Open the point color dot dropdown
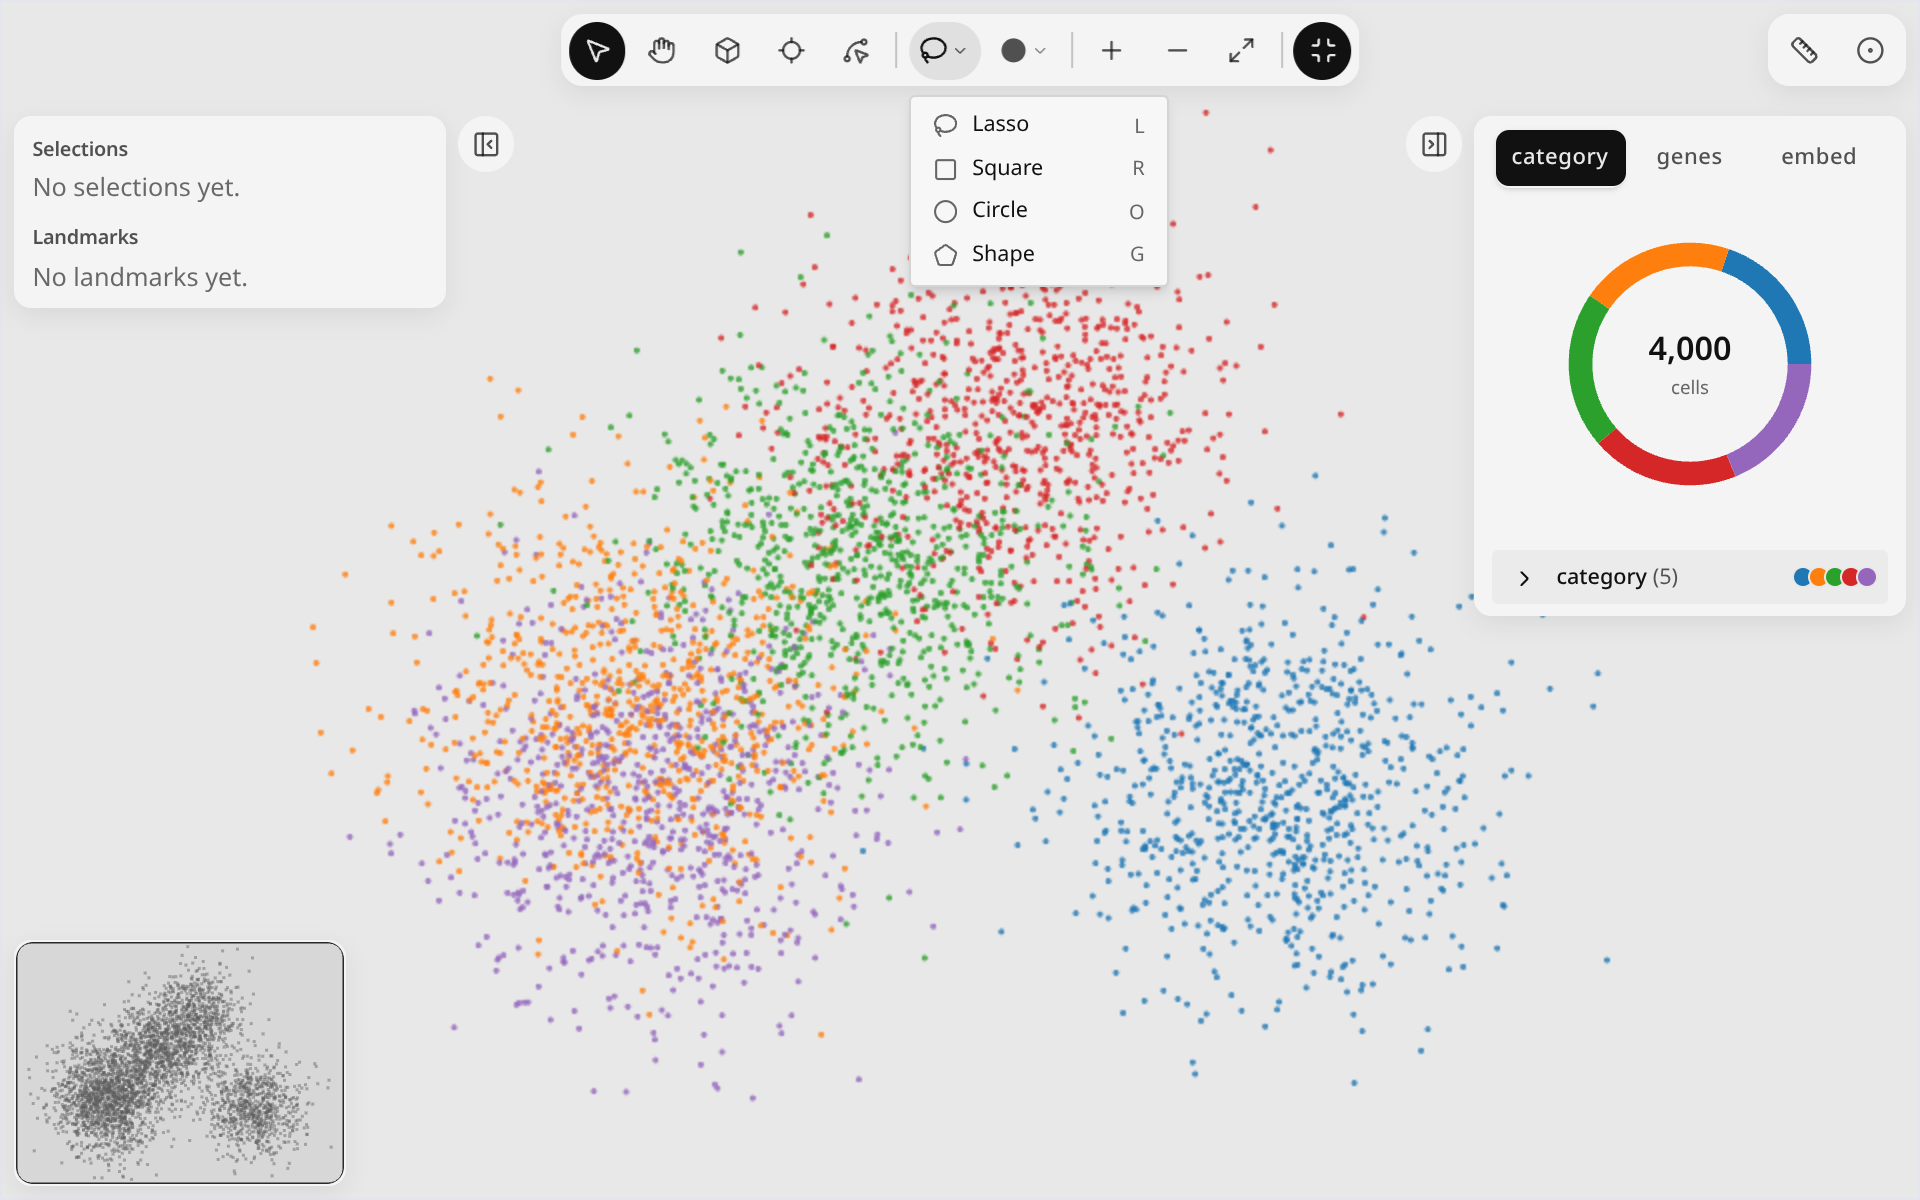The image size is (1920, 1200). click(x=1023, y=51)
